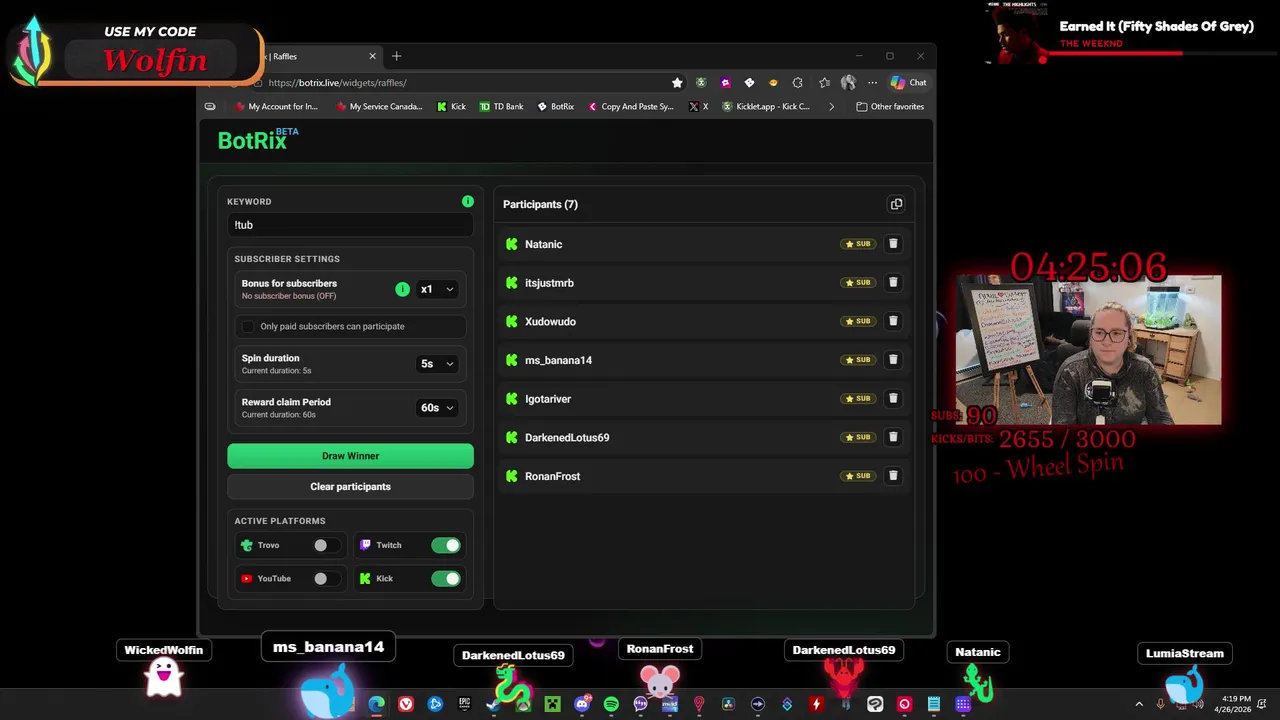Disable the Twitch platform toggle

click(x=446, y=545)
